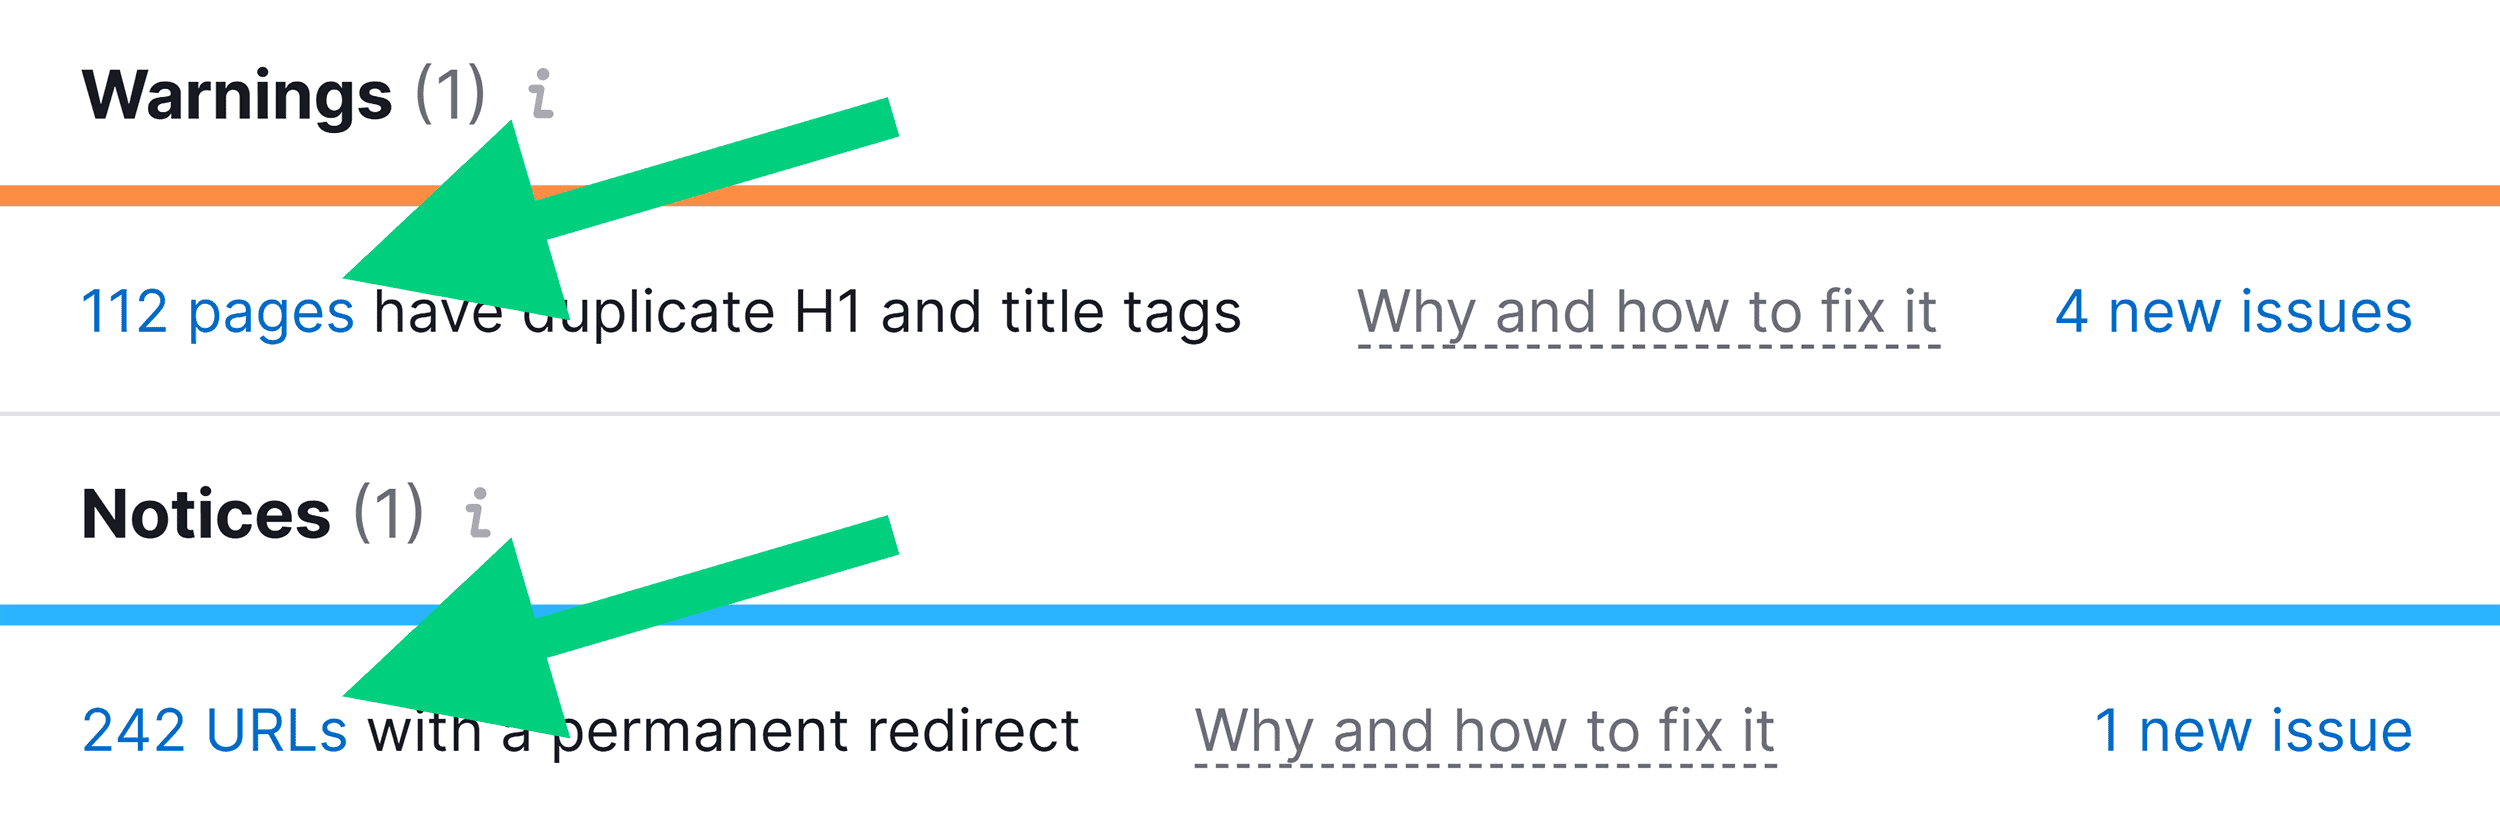
Task: View the 1 new issue
Action: (x=2253, y=730)
